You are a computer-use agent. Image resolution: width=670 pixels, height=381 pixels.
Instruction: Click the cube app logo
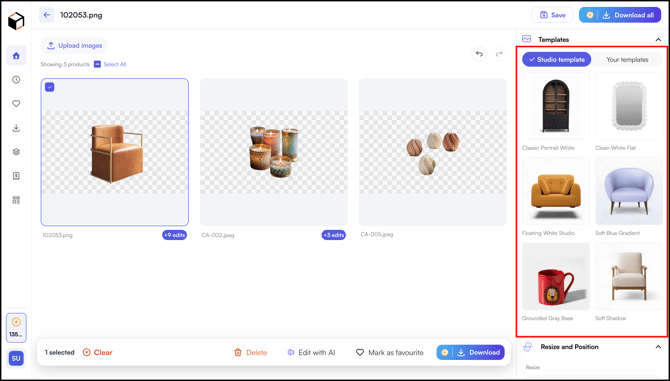pyautogui.click(x=16, y=21)
